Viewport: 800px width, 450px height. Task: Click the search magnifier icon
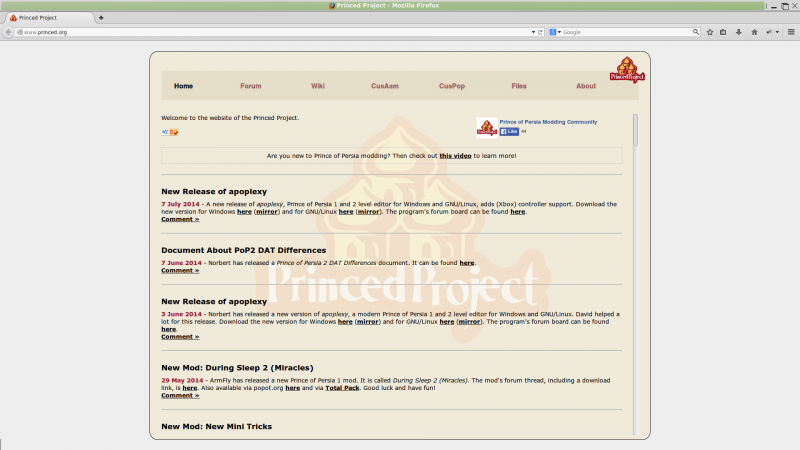coord(695,32)
